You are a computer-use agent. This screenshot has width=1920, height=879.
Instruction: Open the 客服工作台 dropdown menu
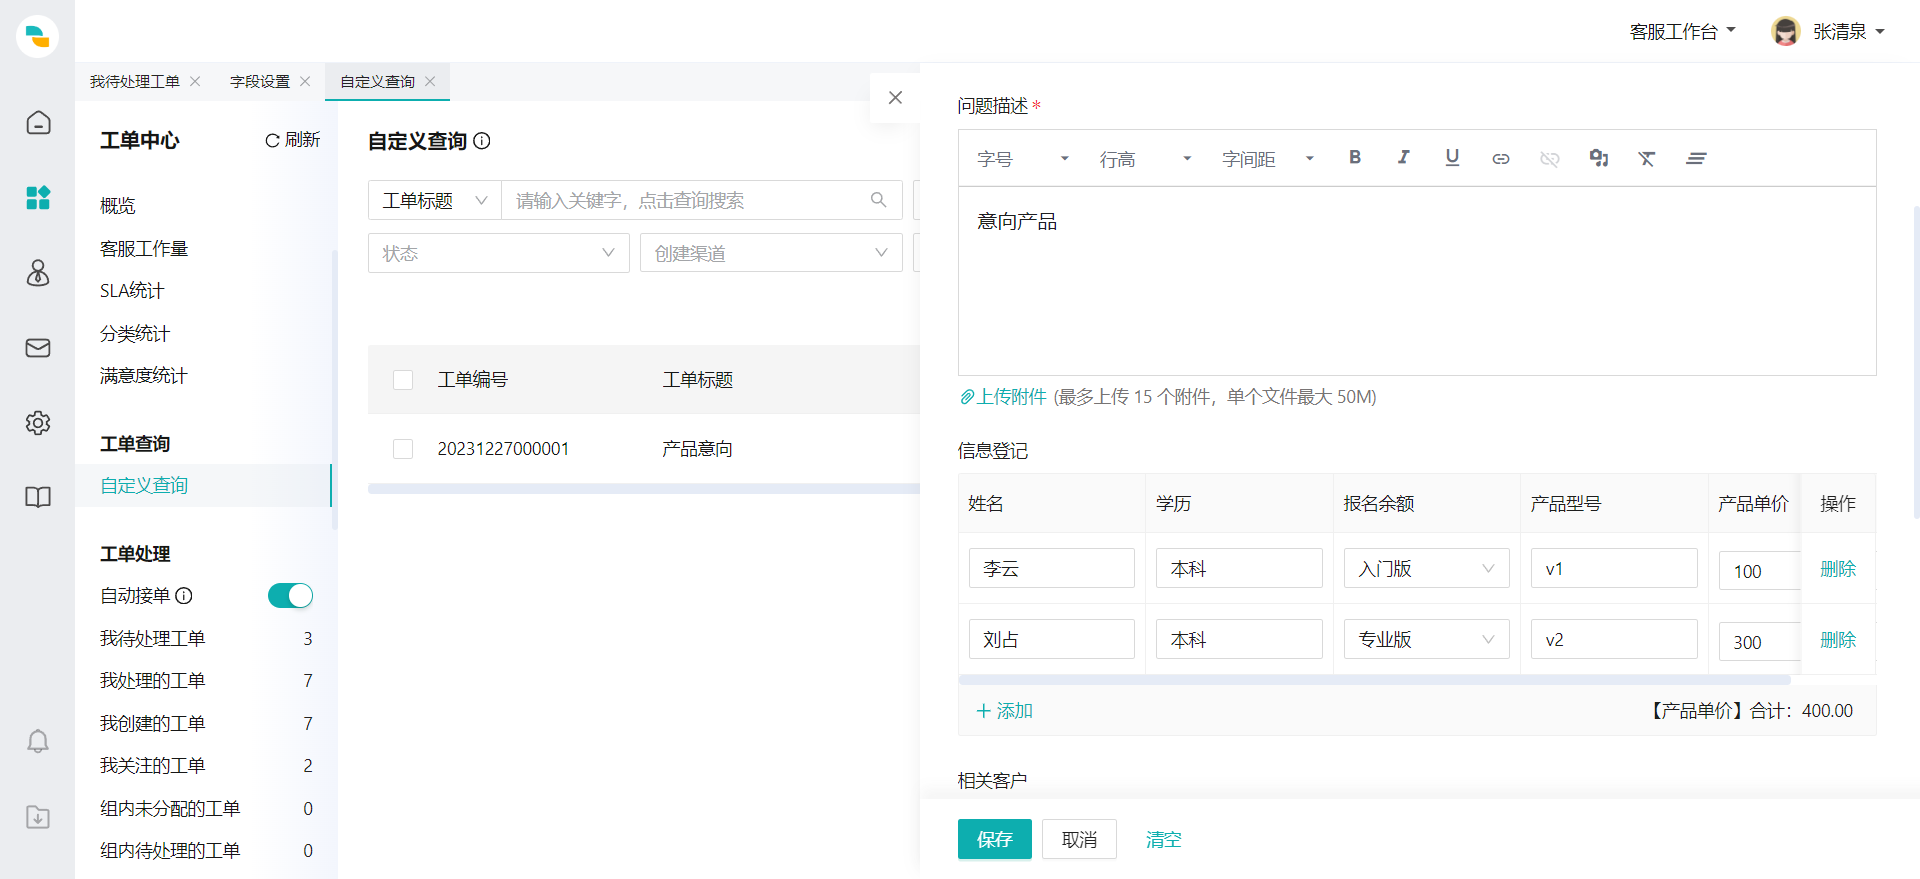pyautogui.click(x=1682, y=31)
